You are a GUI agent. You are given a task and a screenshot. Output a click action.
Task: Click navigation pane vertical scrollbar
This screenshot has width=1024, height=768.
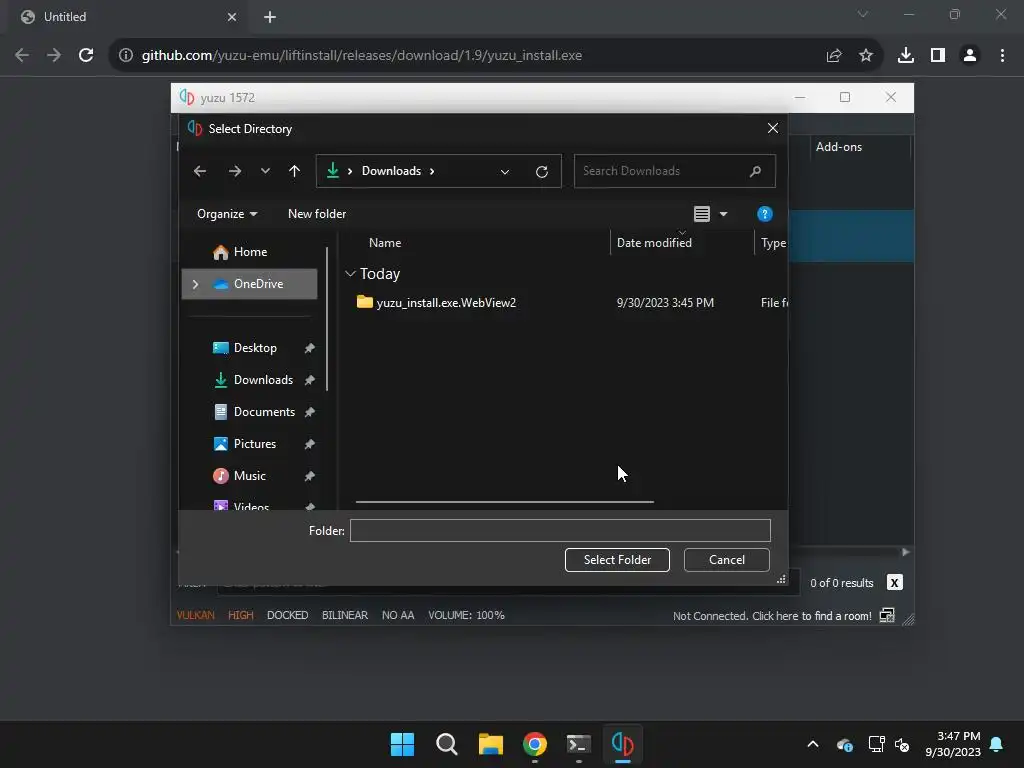[327, 319]
